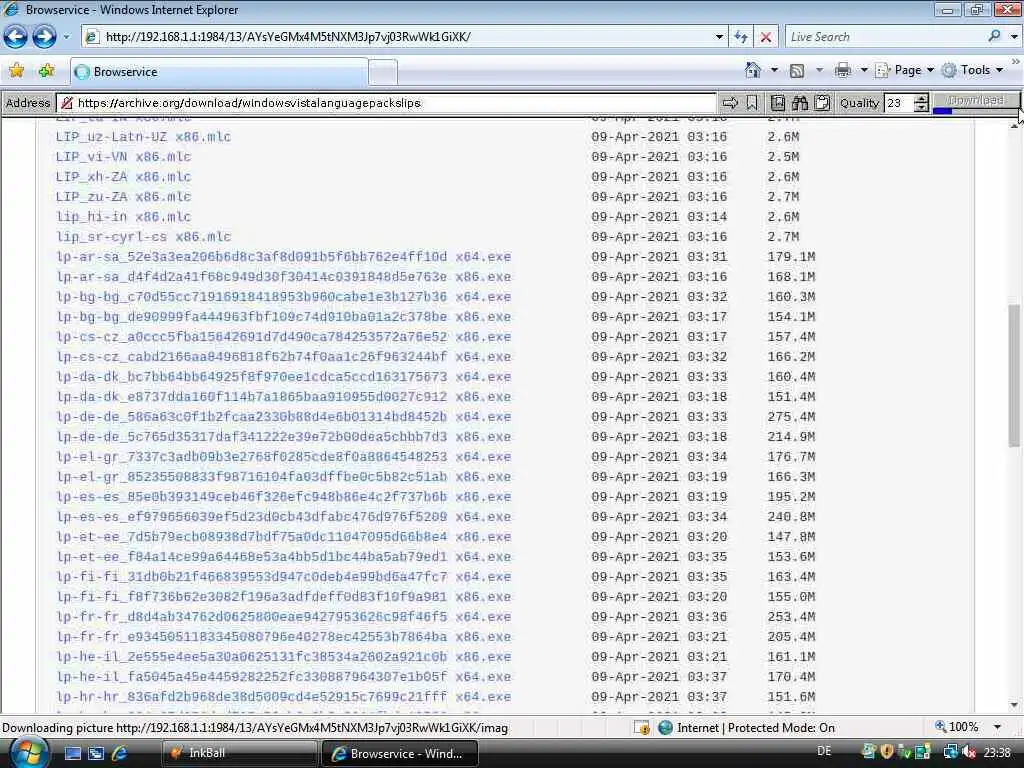Go back with the IE Back arrow

(x=16, y=37)
